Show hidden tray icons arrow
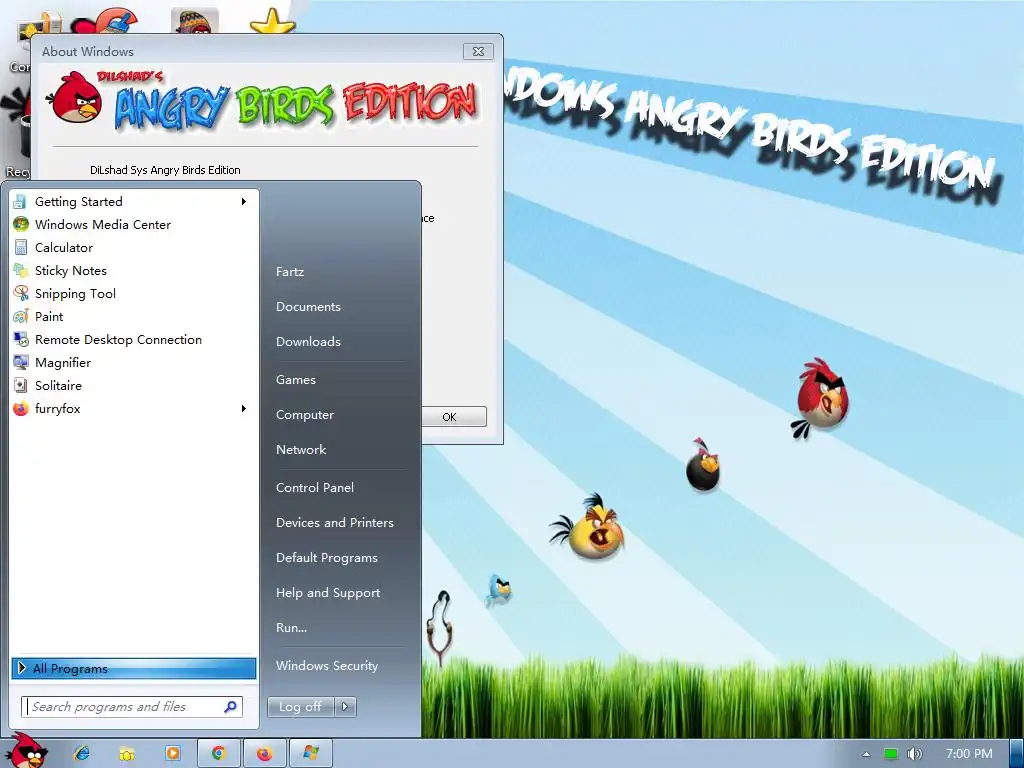1024x768 pixels. [x=866, y=754]
